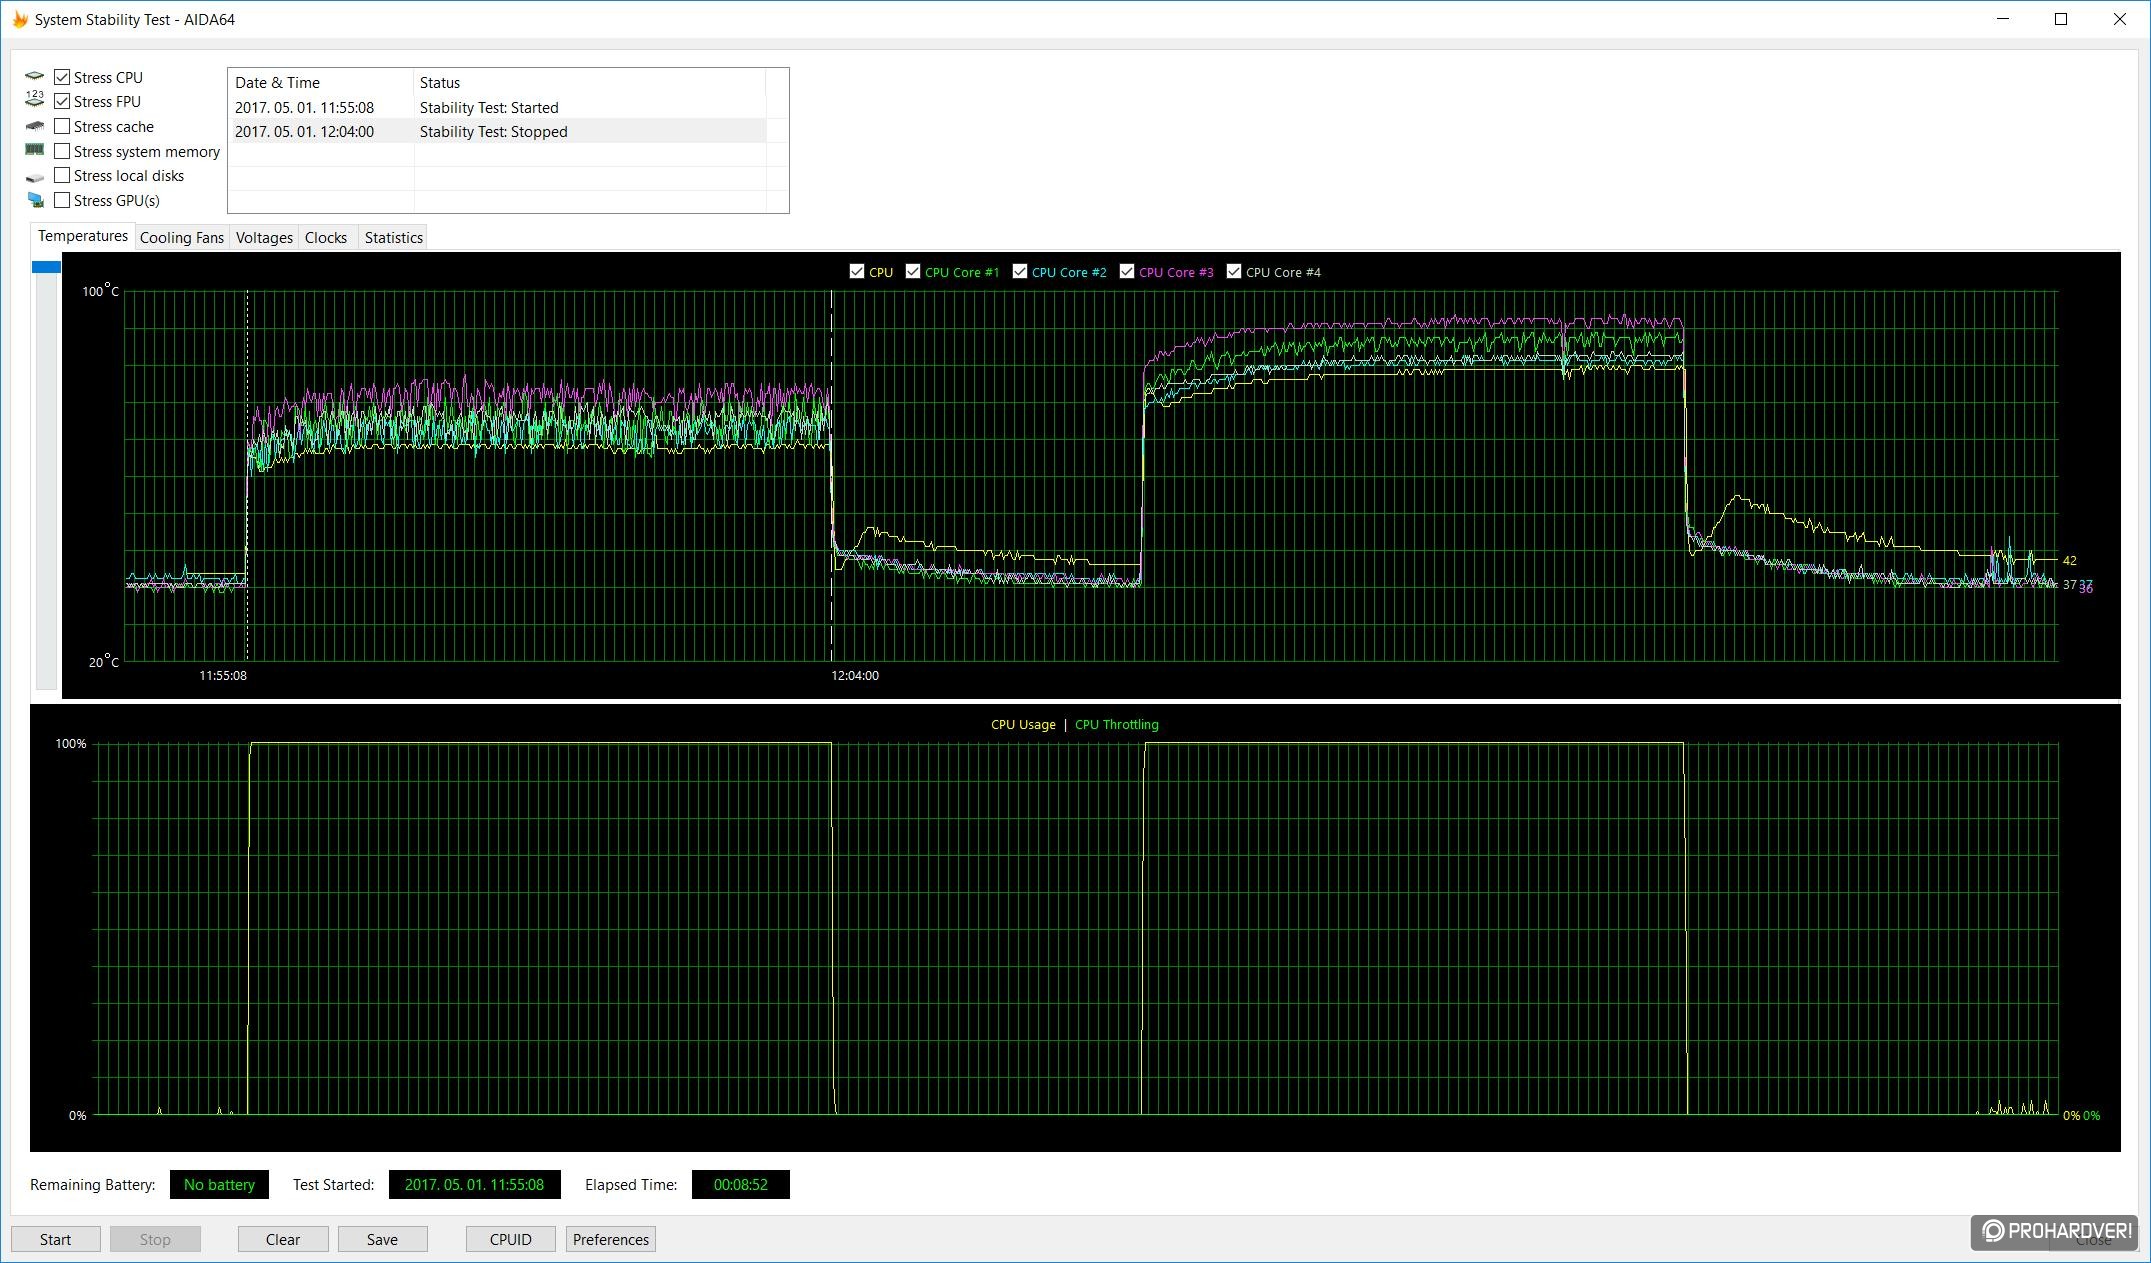The image size is (2151, 1263).
Task: Toggle the CPU Core #4 graph checkbox
Action: pyautogui.click(x=1233, y=271)
